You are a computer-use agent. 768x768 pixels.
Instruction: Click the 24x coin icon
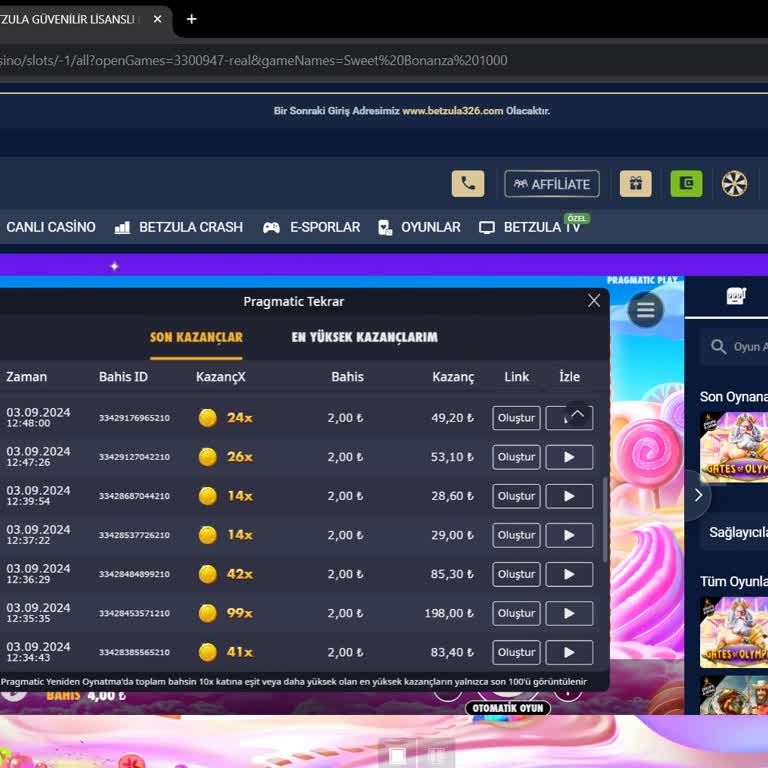point(208,418)
